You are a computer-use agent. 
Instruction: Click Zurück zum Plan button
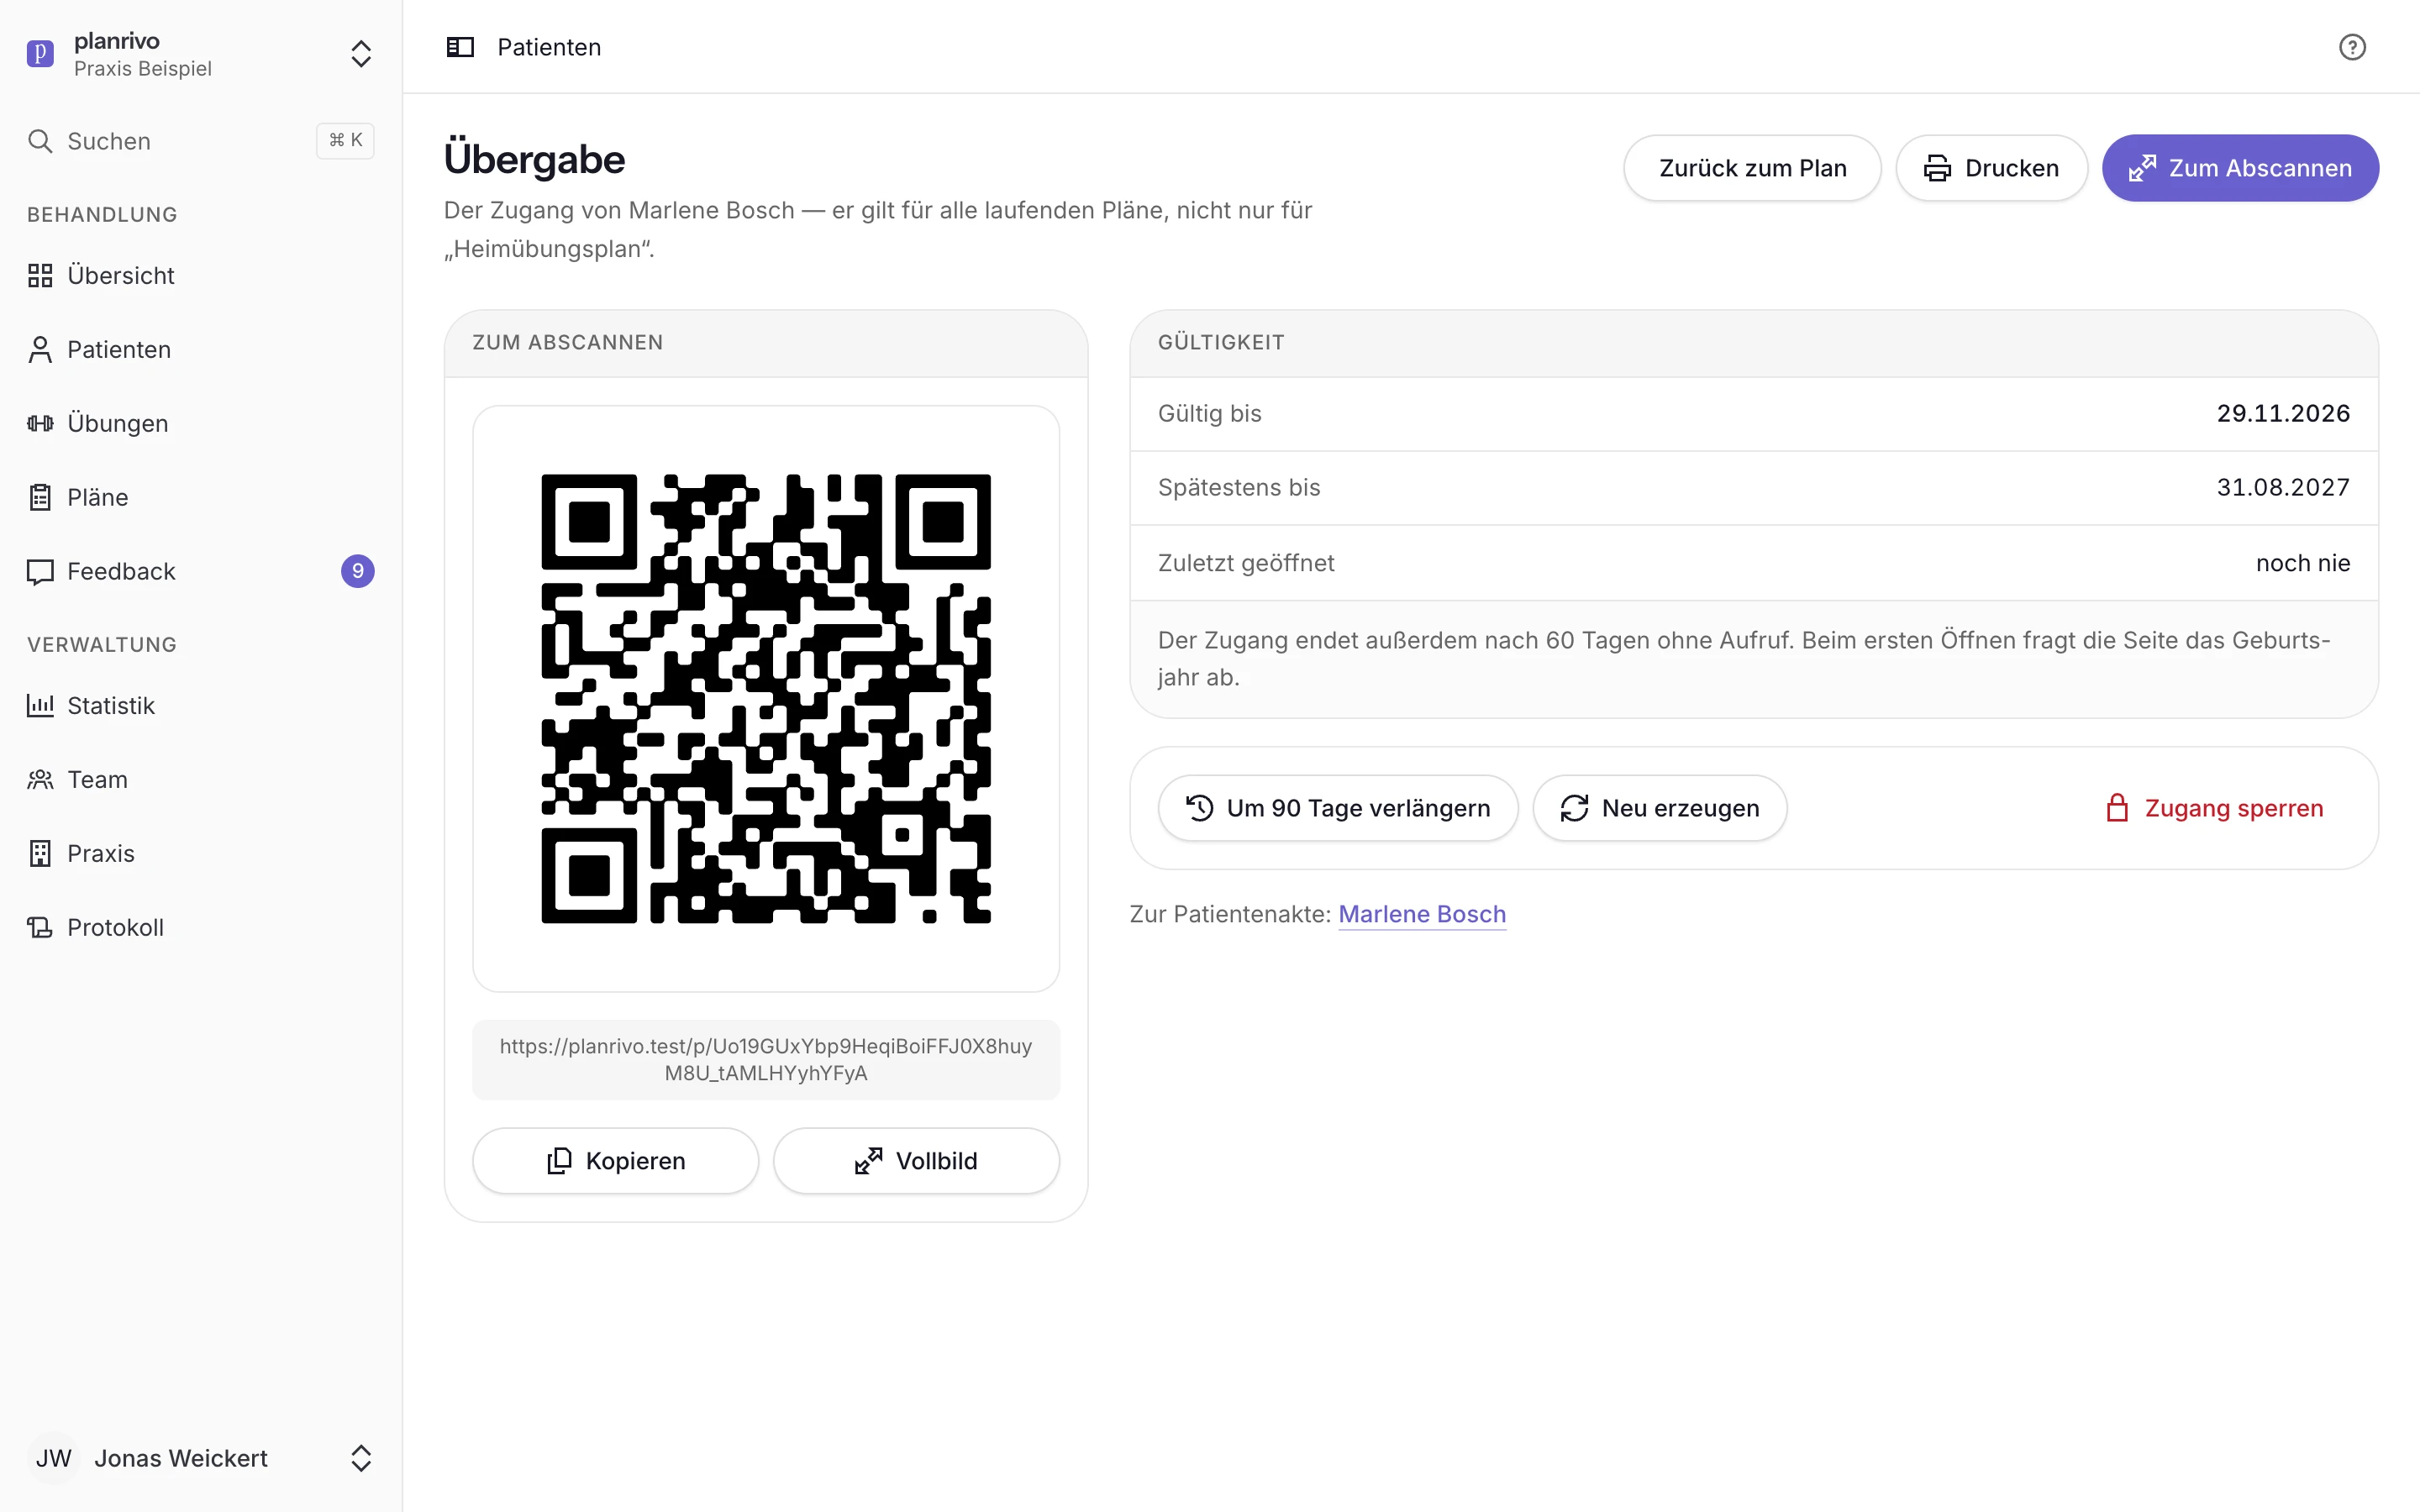pyautogui.click(x=1752, y=168)
